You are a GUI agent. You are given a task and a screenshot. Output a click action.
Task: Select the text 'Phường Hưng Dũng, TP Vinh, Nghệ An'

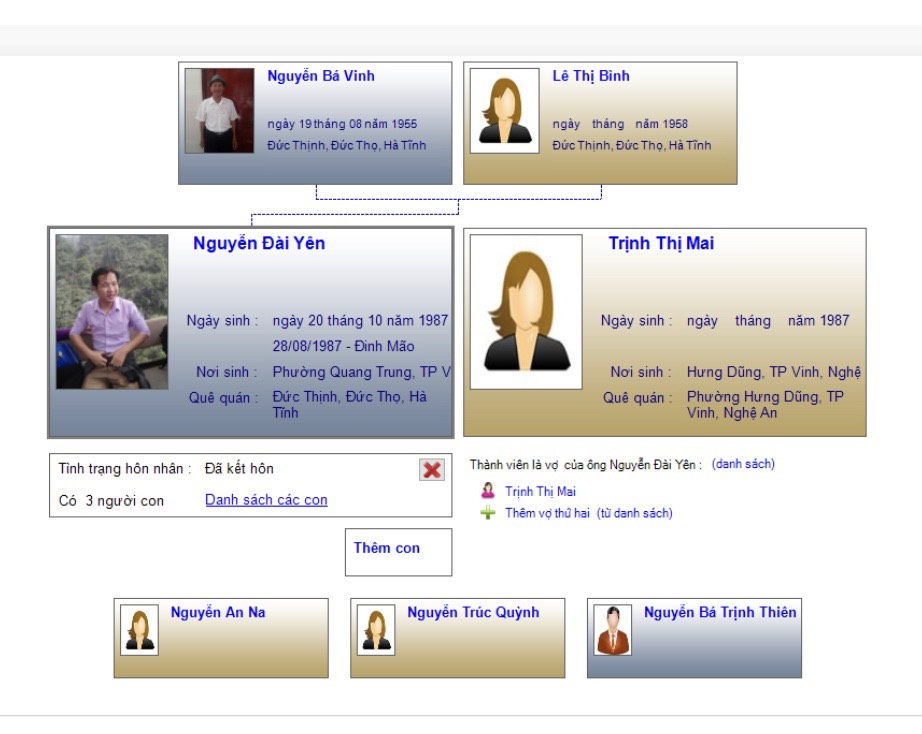[x=765, y=405]
